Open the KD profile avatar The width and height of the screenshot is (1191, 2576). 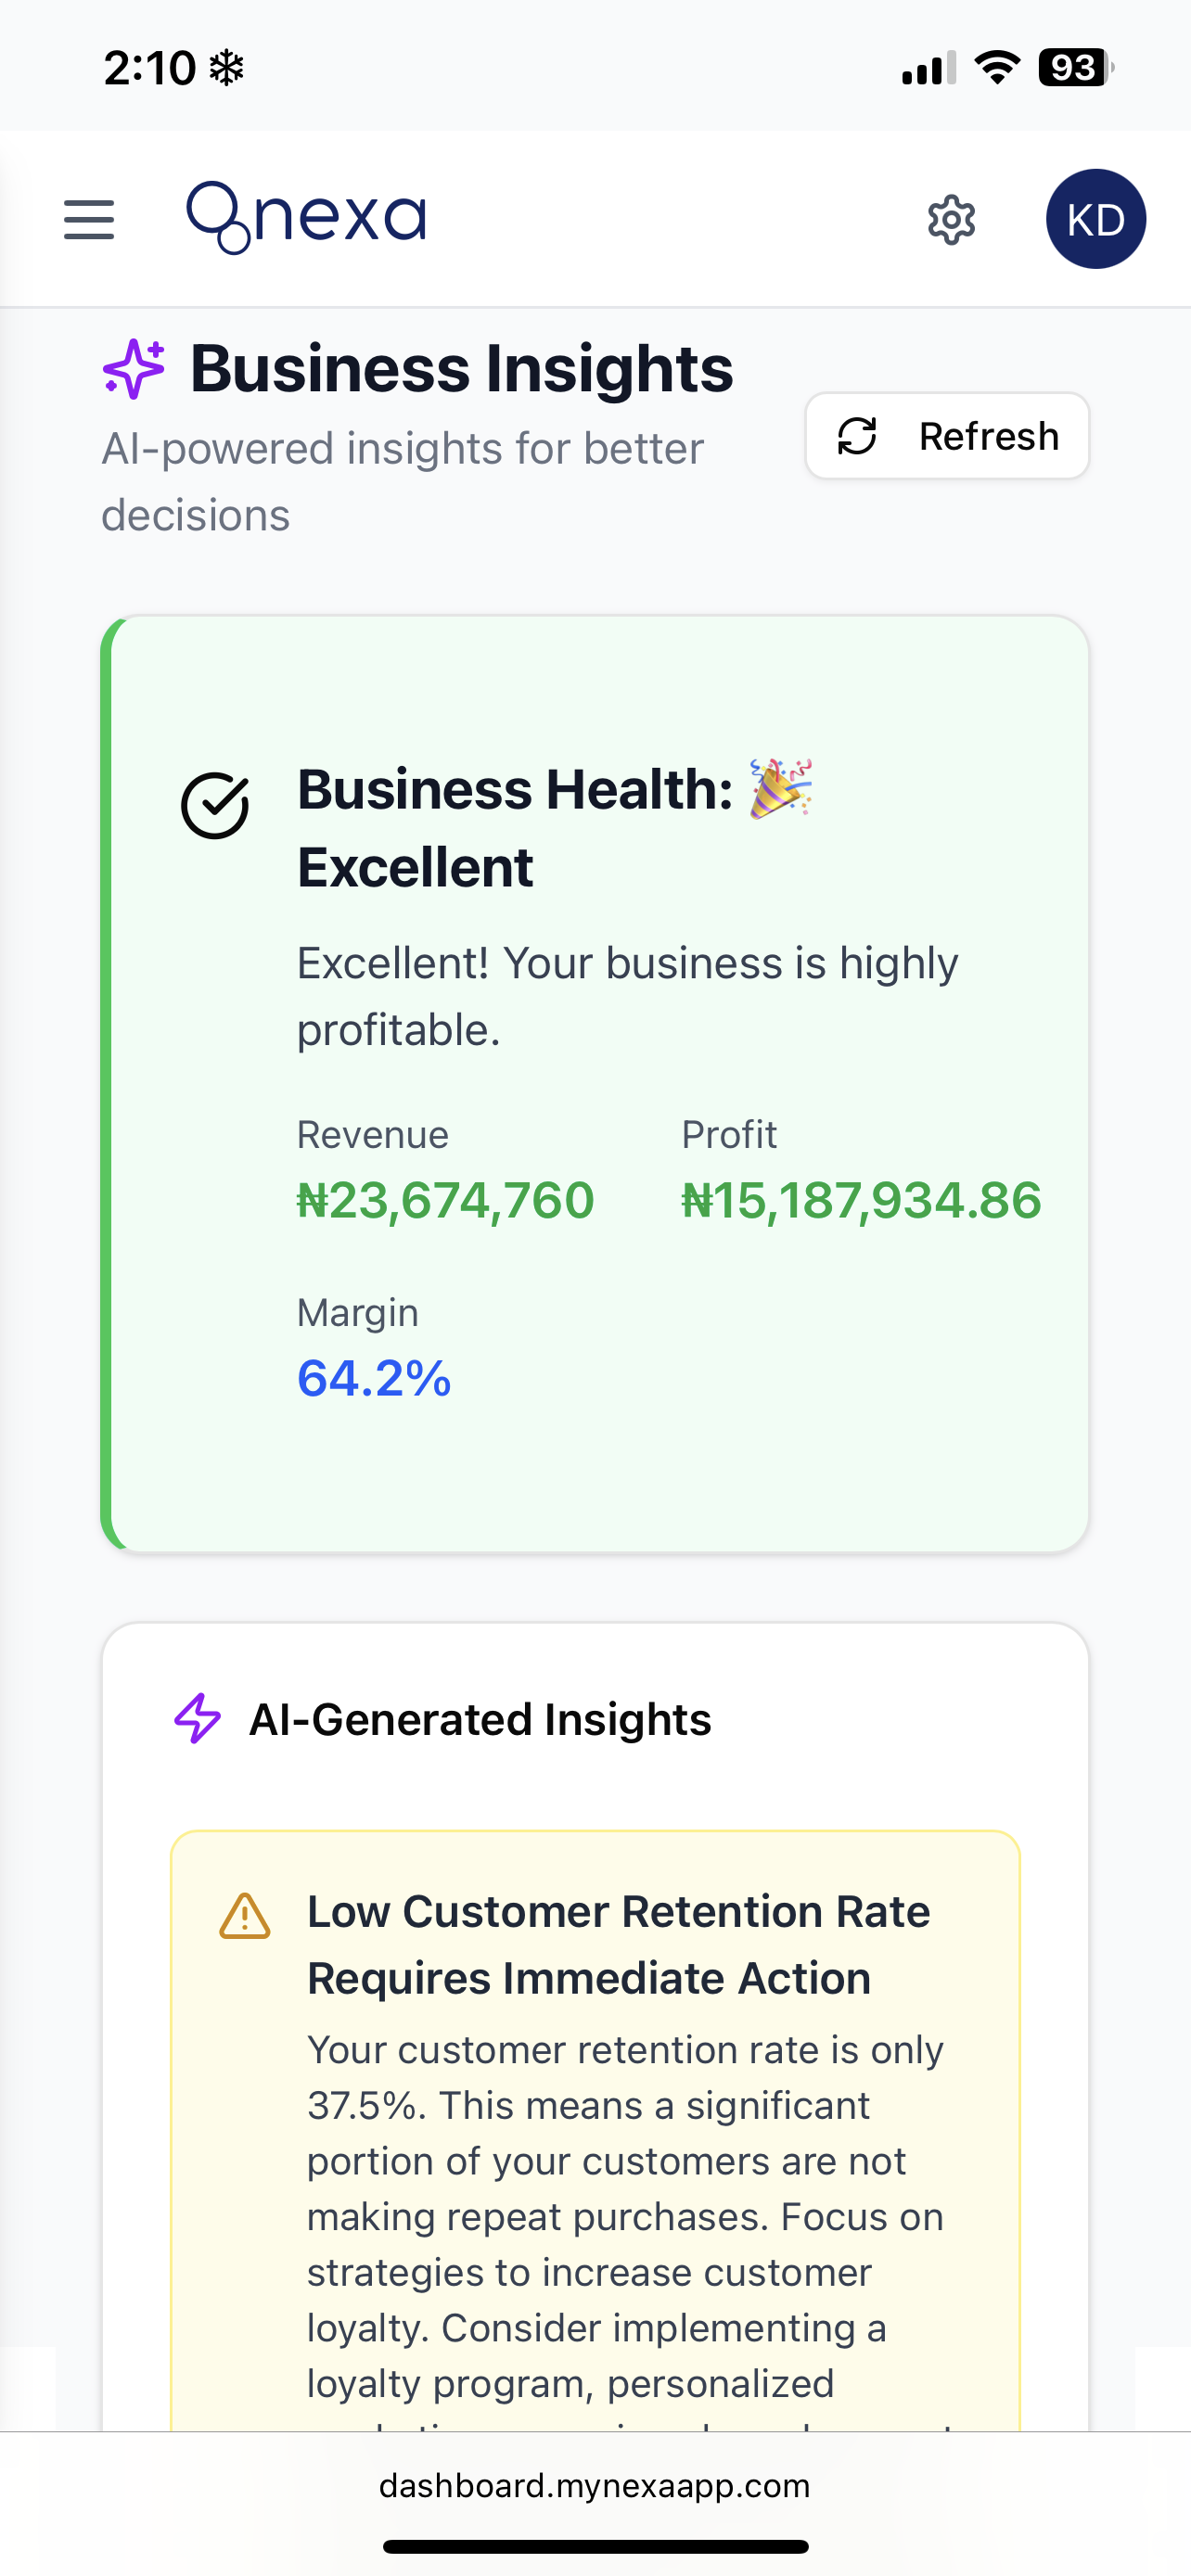tap(1095, 219)
